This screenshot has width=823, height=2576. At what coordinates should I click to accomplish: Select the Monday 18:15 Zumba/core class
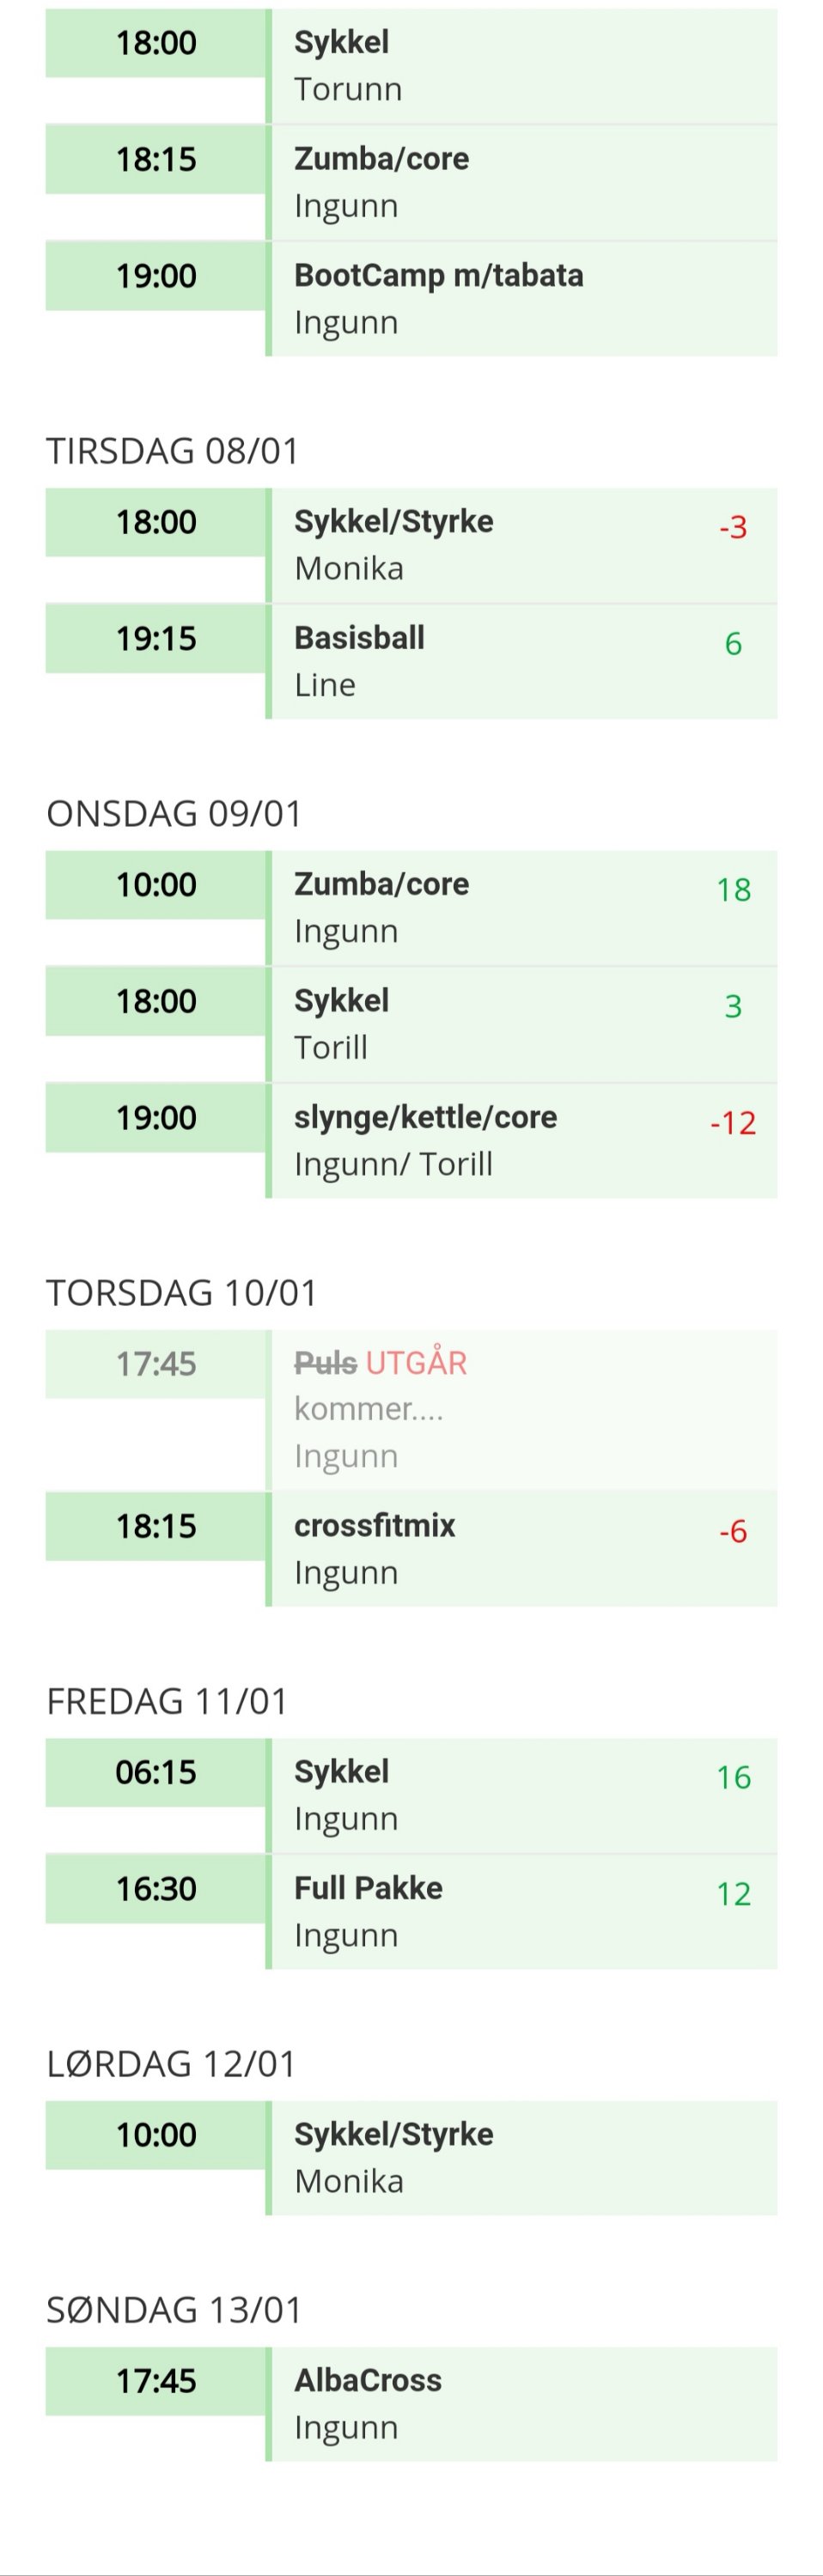[520, 182]
